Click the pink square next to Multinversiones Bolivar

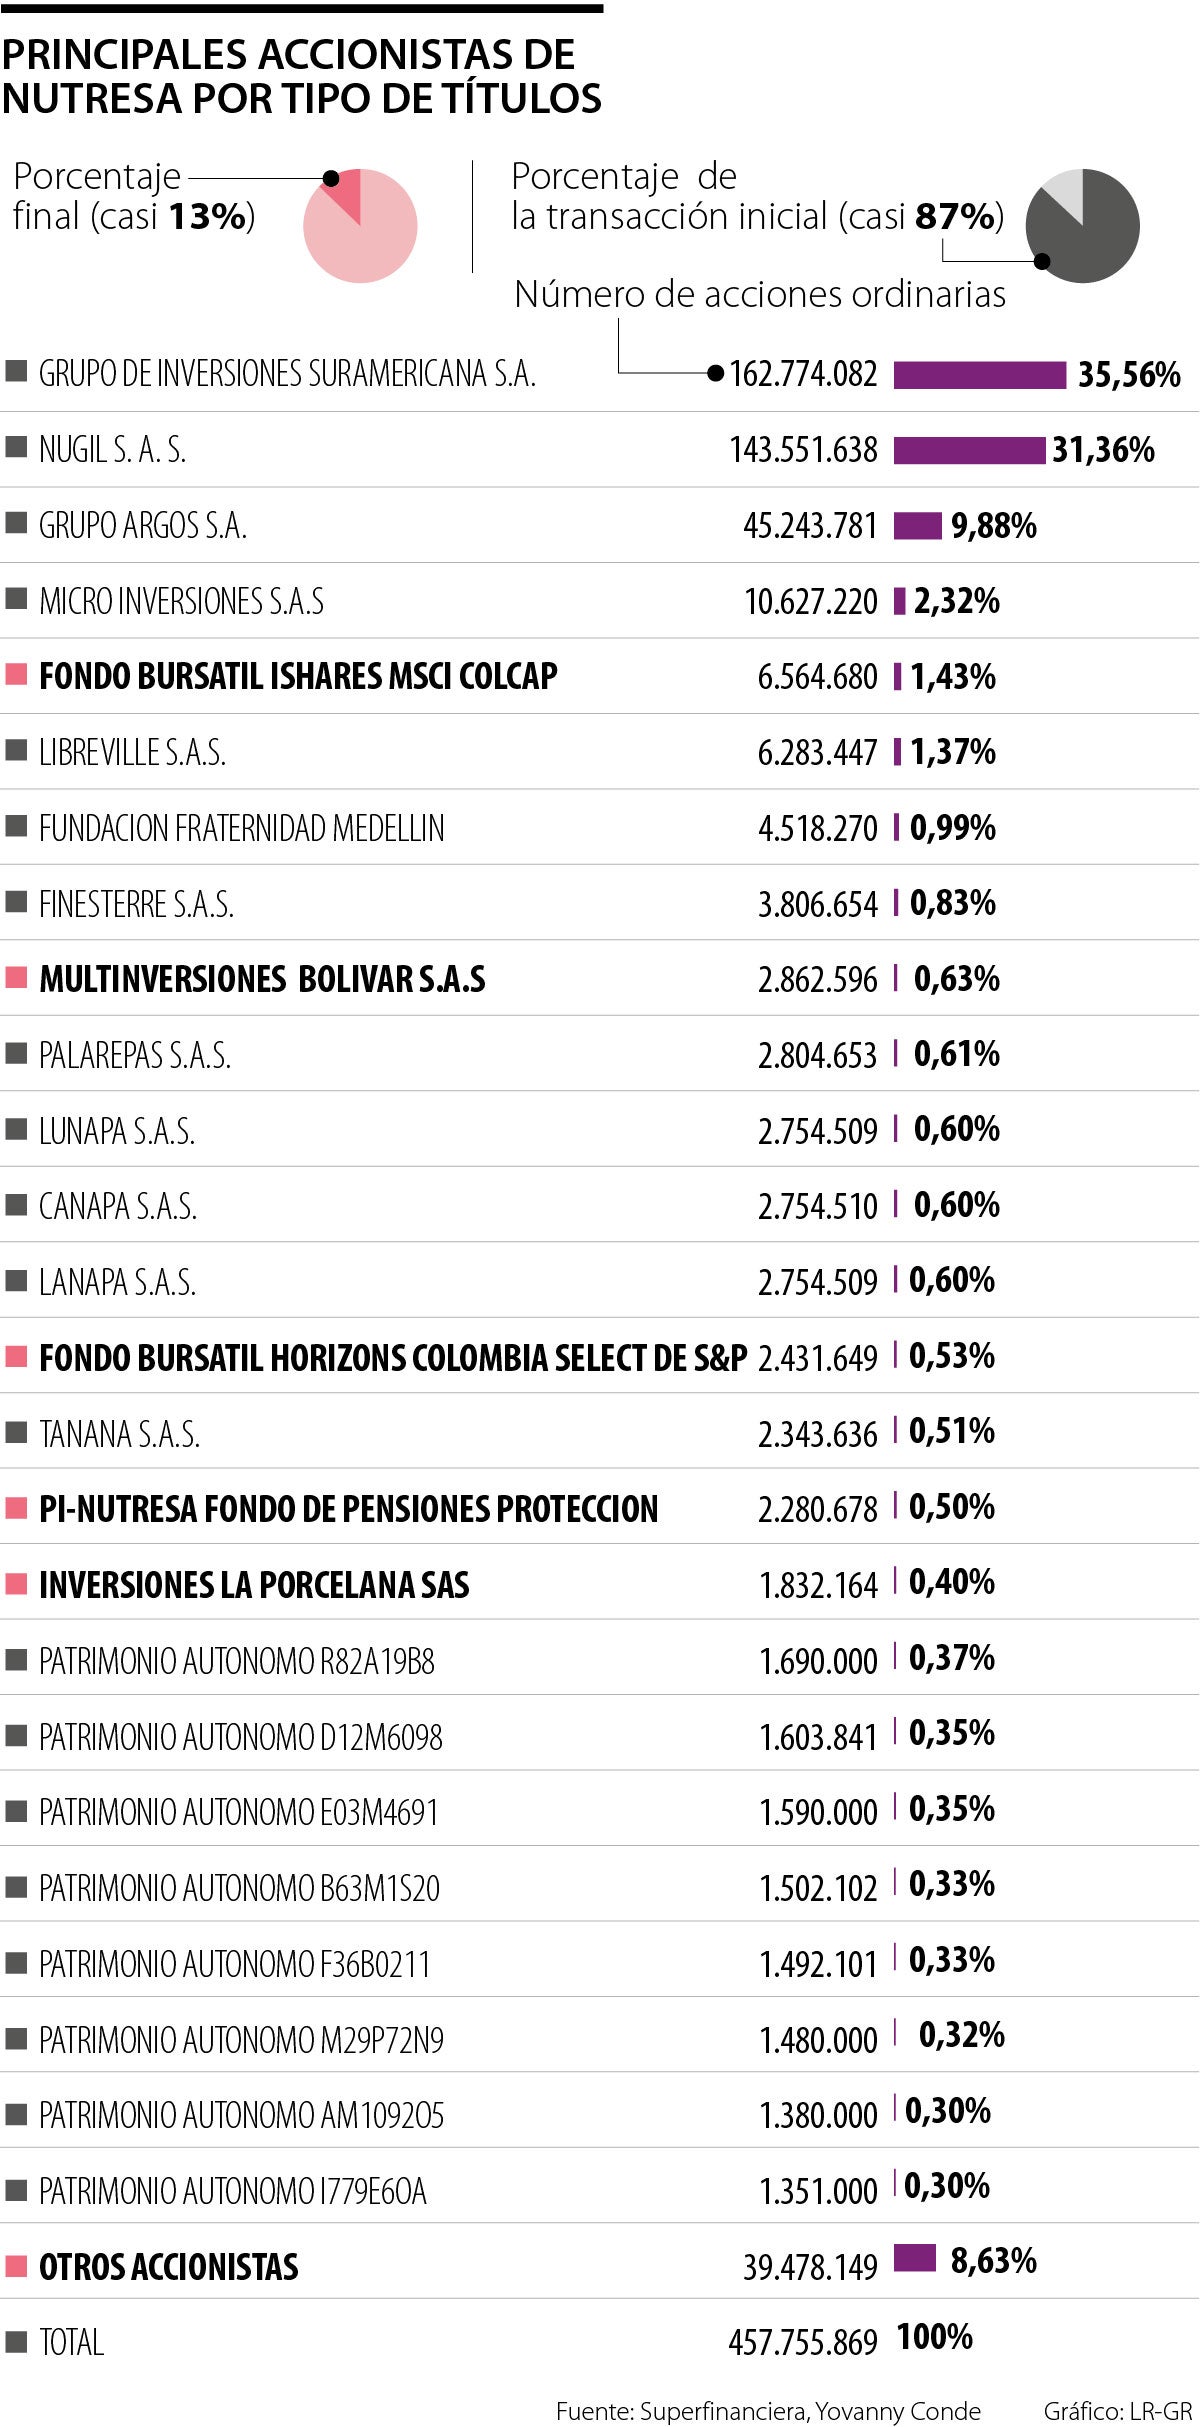point(16,977)
